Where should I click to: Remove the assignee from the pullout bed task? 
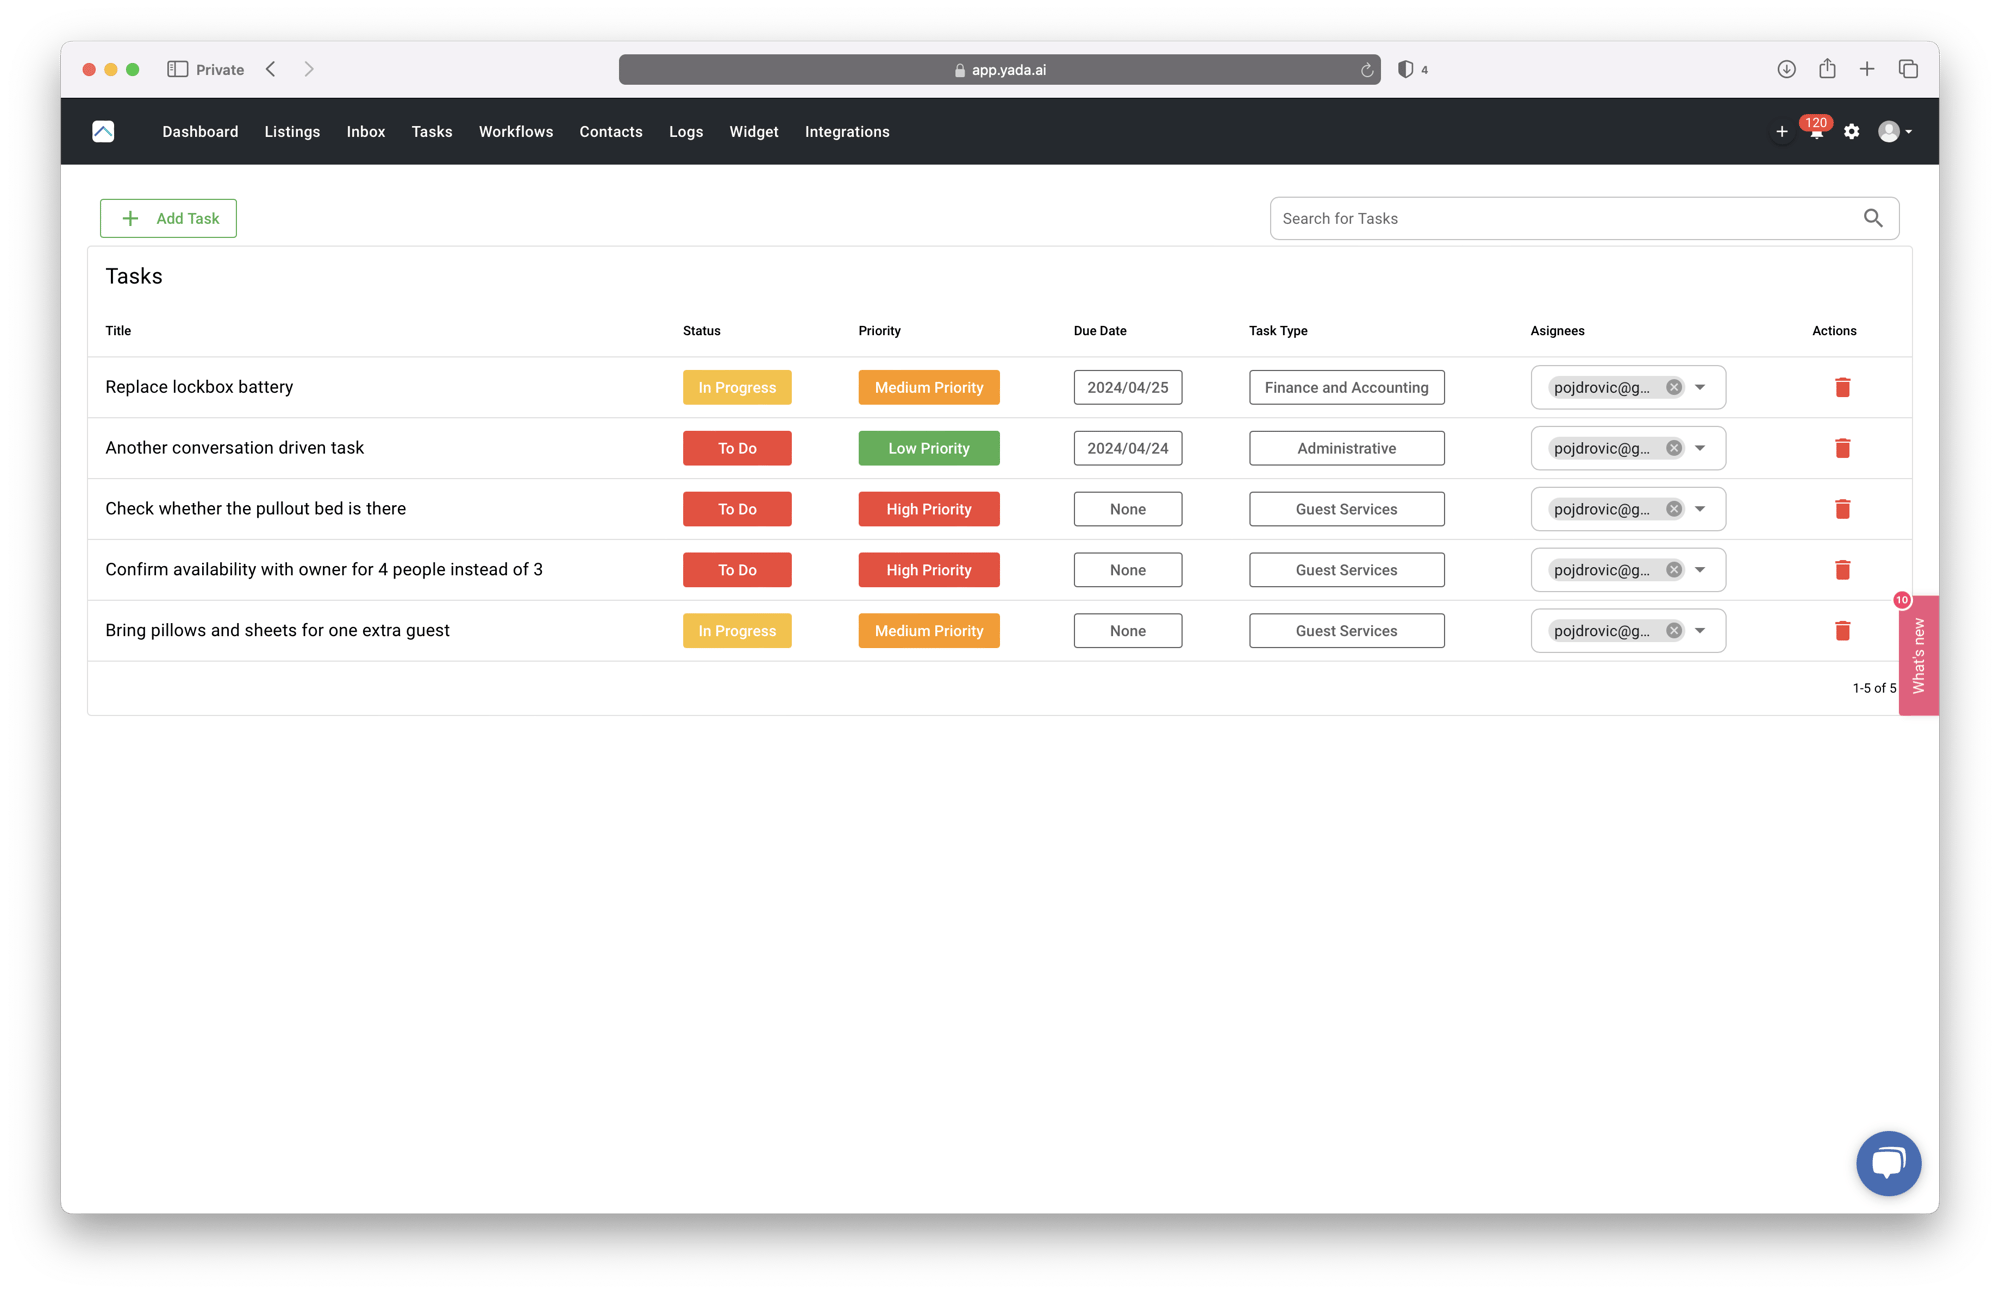pos(1673,509)
